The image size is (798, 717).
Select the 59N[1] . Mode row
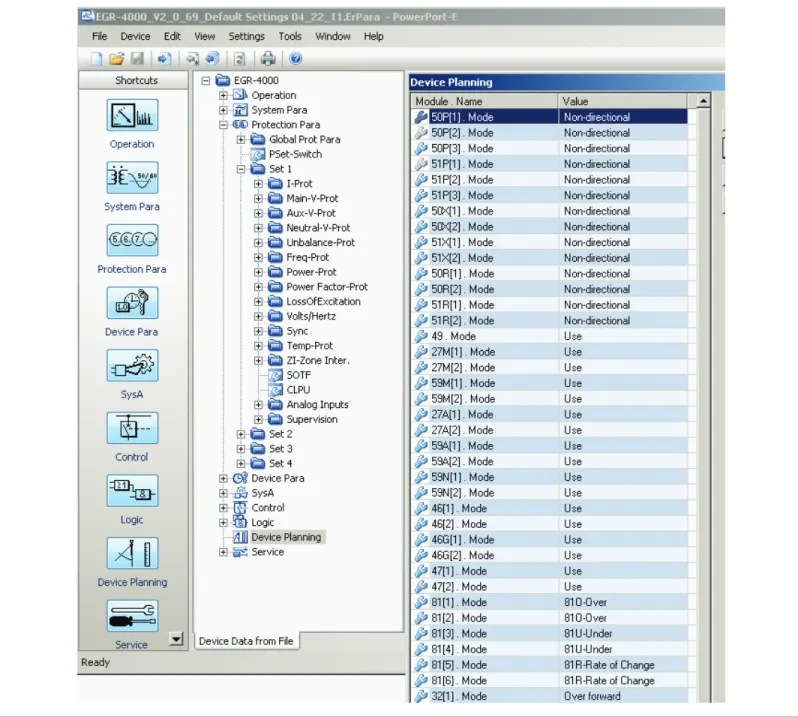(x=549, y=477)
